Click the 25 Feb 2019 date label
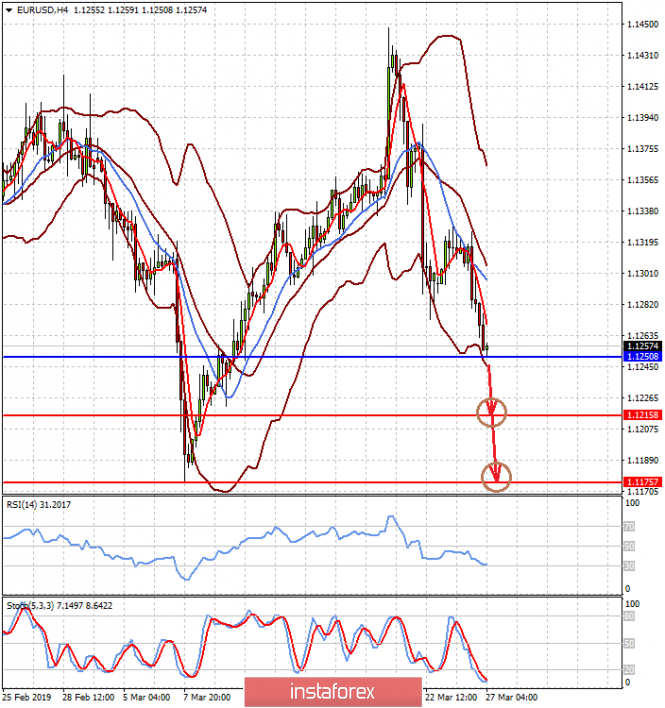 28,696
